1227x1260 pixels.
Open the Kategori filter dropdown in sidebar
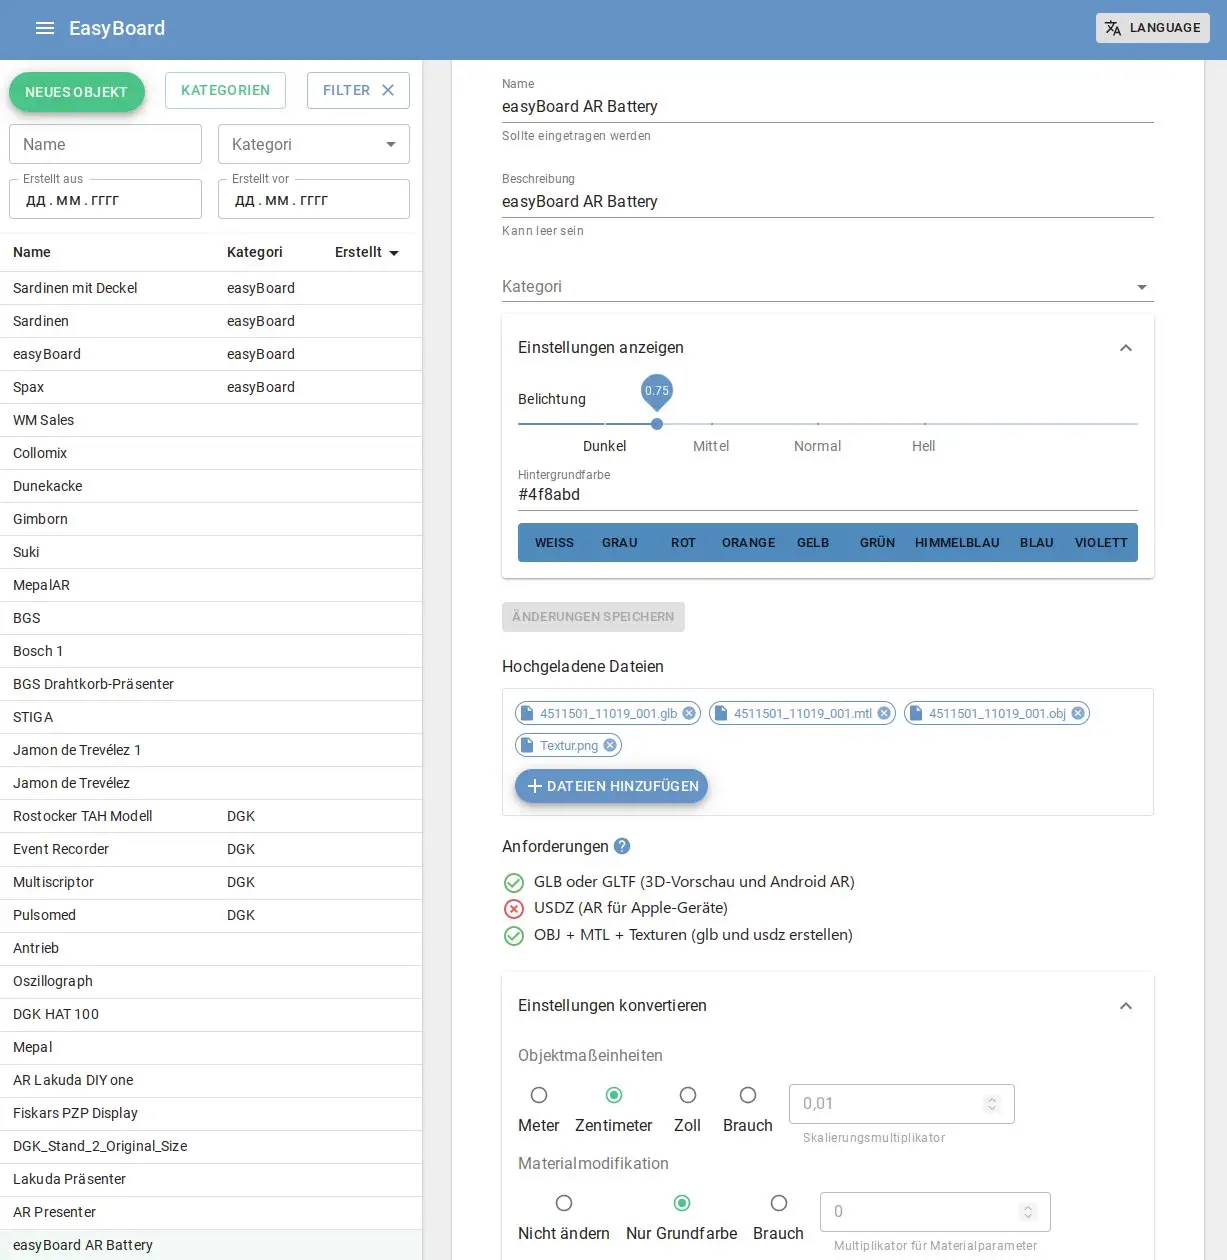pyautogui.click(x=314, y=144)
